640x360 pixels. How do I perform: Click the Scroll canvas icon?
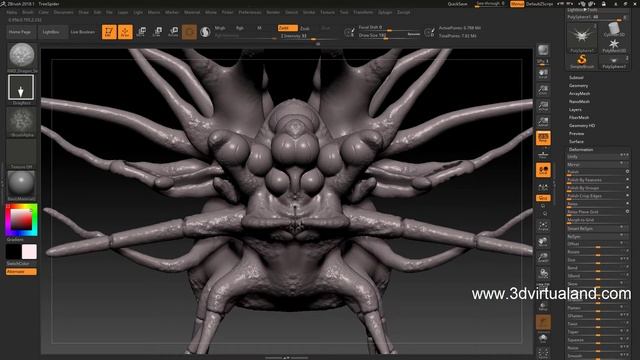(543, 73)
